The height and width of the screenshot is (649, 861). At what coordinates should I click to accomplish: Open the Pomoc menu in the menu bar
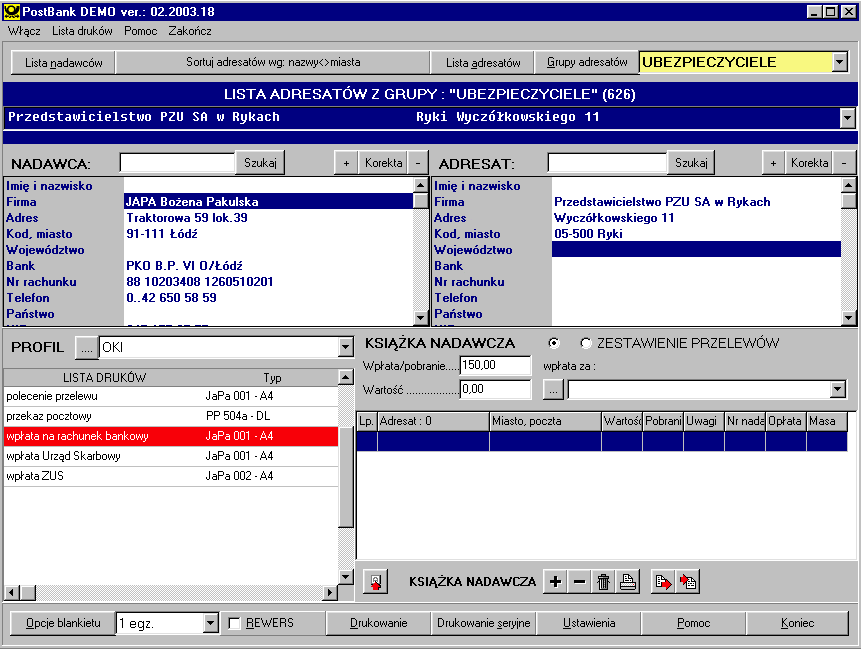point(141,31)
